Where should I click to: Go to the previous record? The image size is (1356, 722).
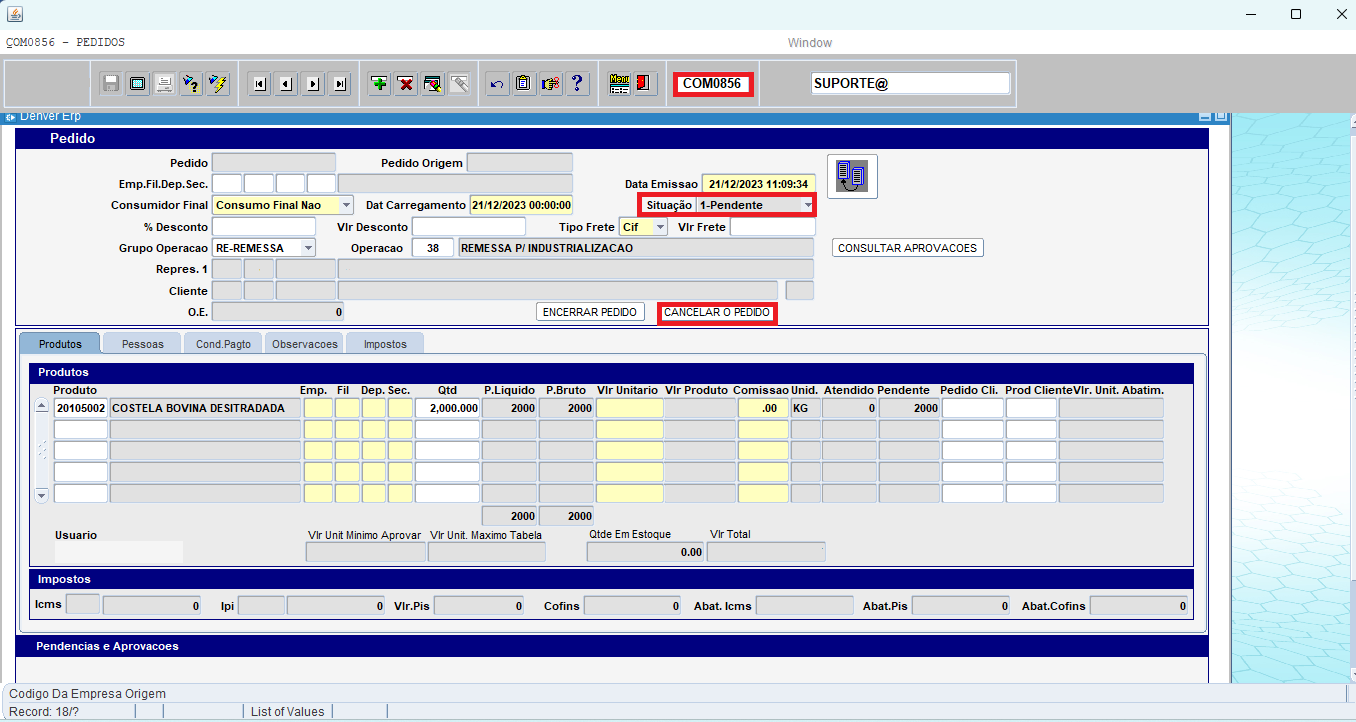click(x=286, y=84)
